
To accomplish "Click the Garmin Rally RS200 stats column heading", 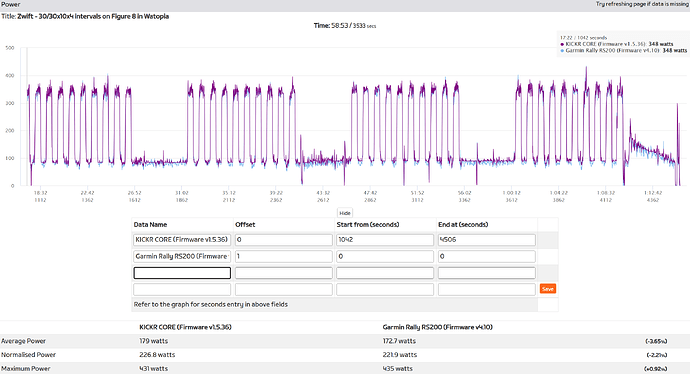I will (x=437, y=327).
